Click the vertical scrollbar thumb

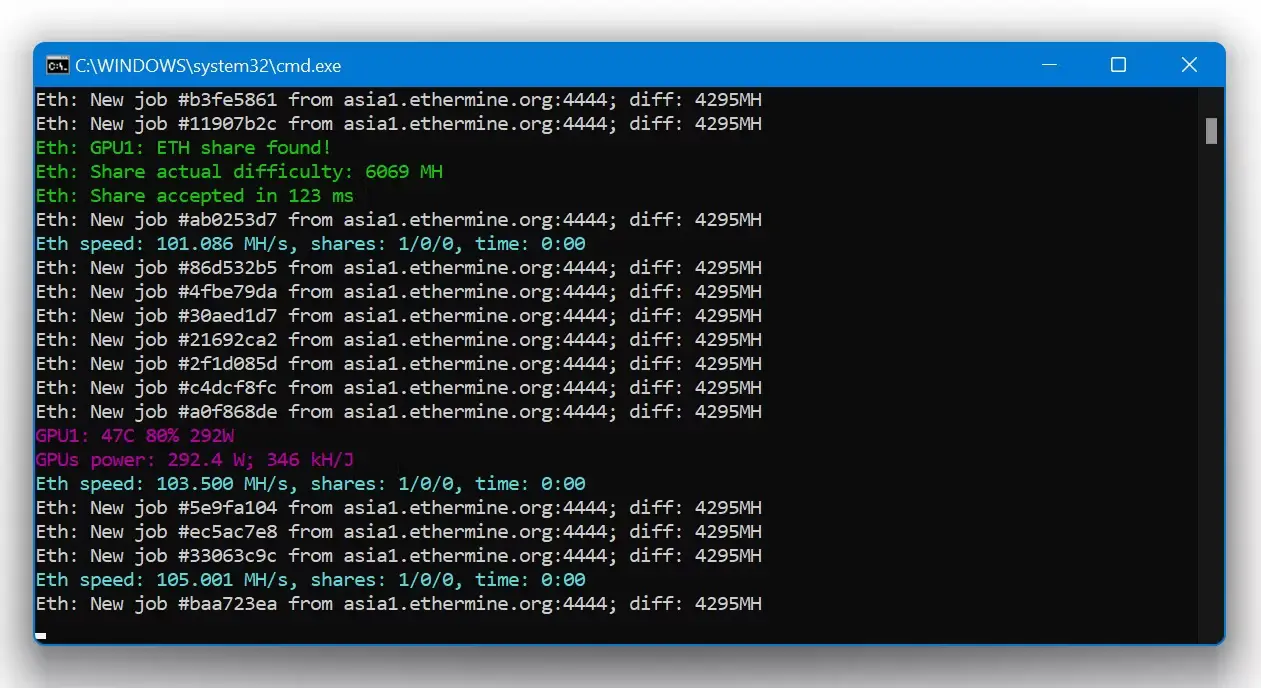1211,131
